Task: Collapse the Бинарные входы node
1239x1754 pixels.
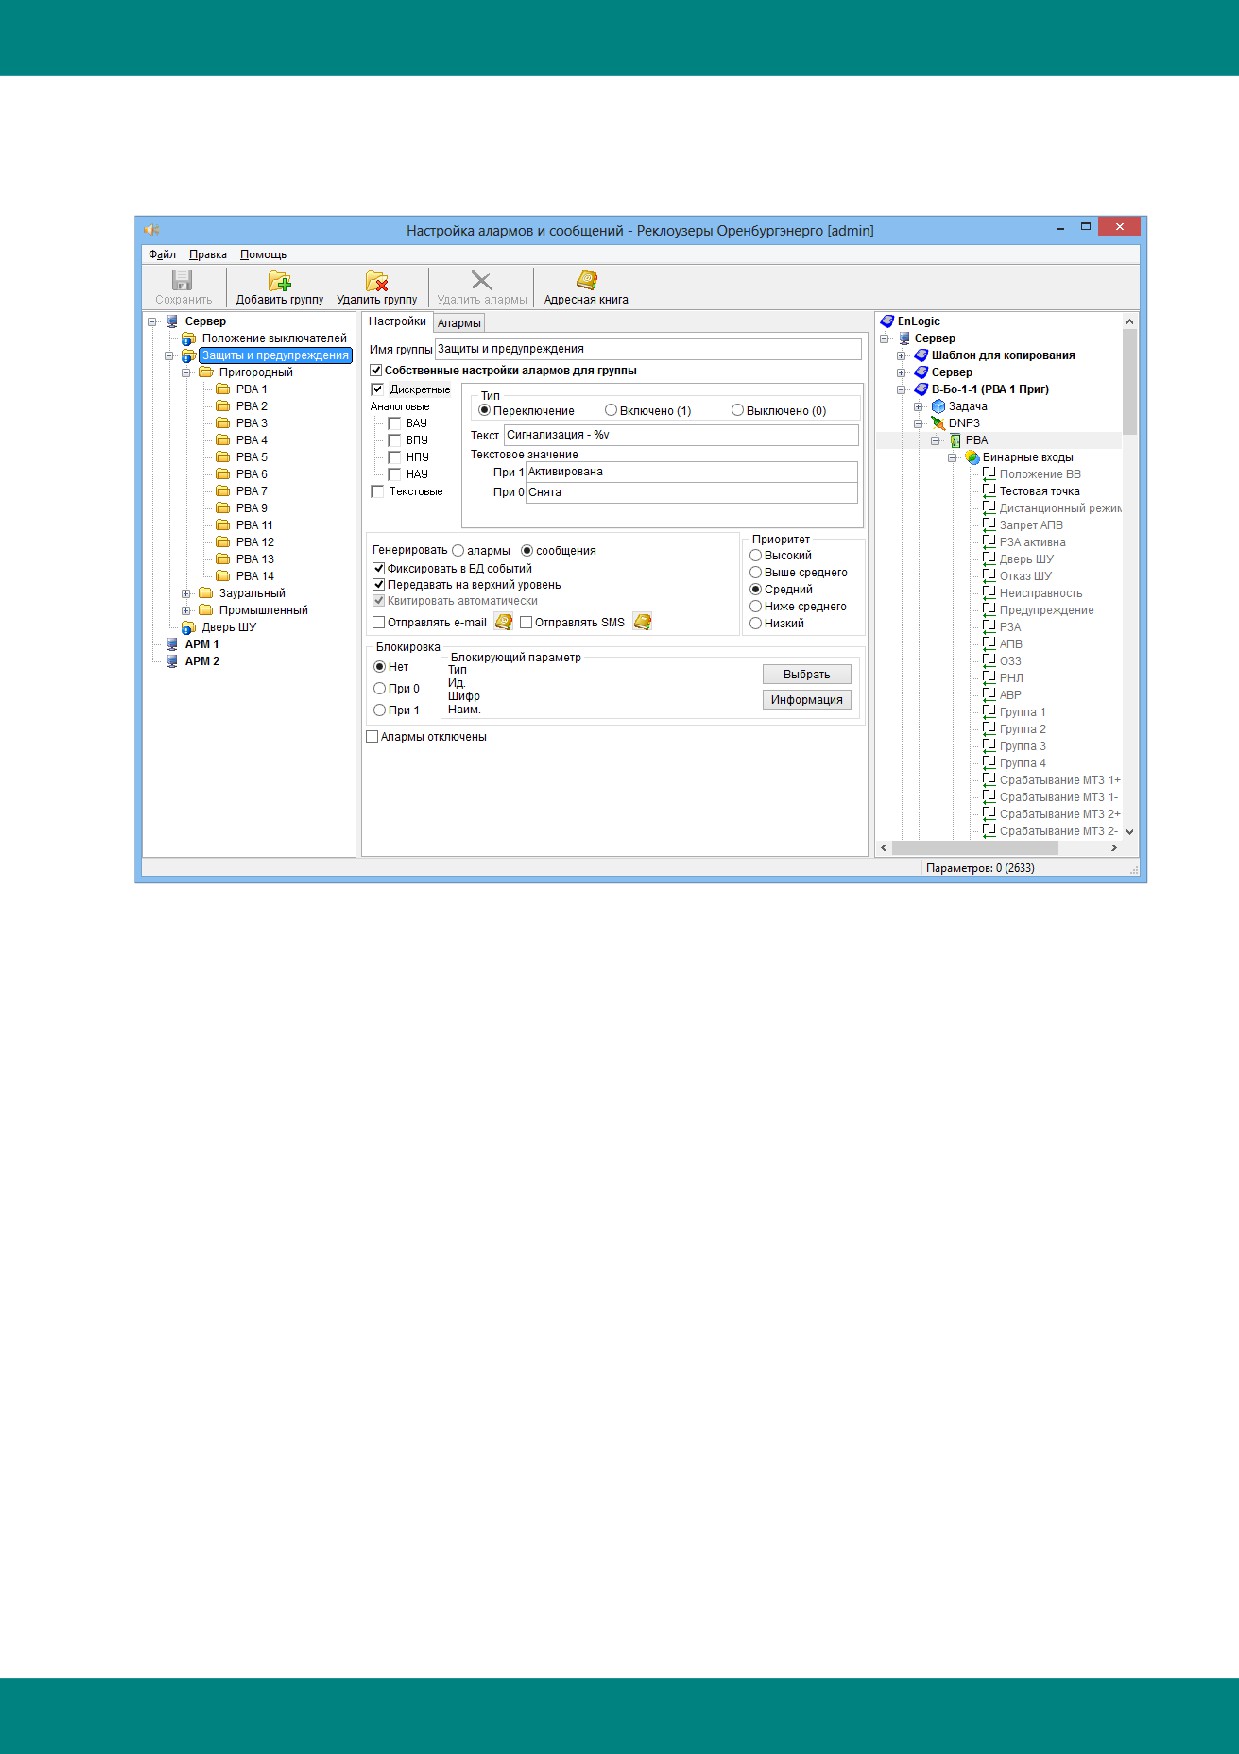Action: point(953,457)
